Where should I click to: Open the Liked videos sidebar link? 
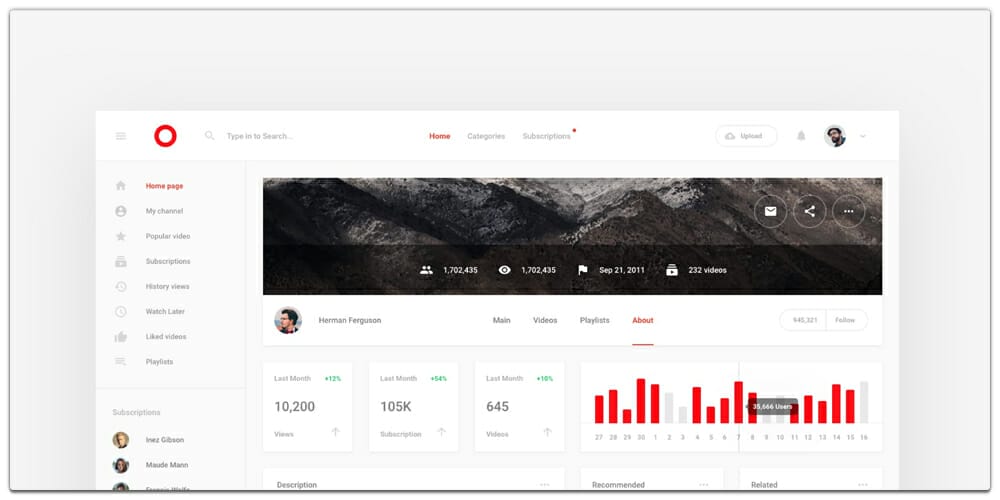[x=166, y=337]
